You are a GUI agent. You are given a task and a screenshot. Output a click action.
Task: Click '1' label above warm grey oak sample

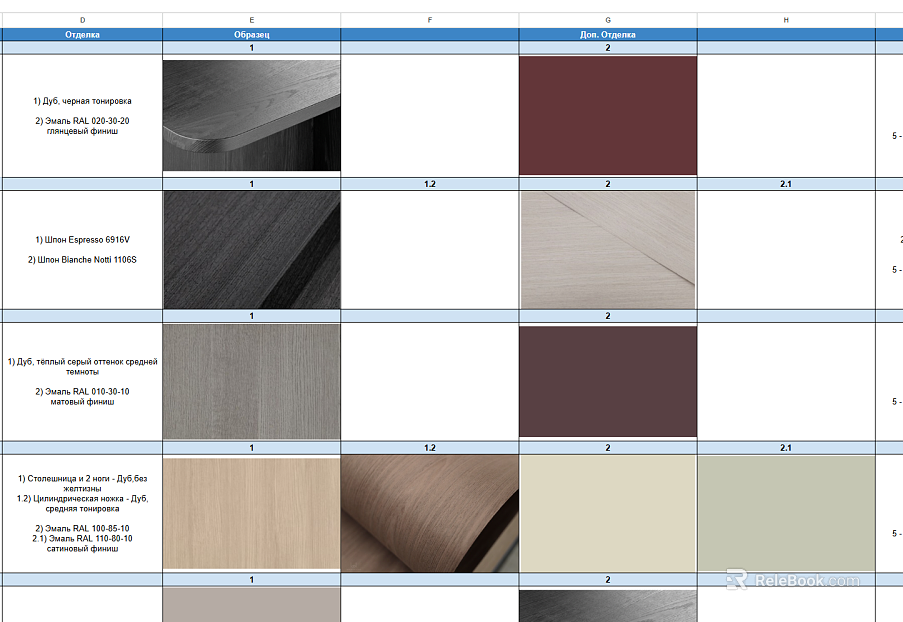(252, 316)
